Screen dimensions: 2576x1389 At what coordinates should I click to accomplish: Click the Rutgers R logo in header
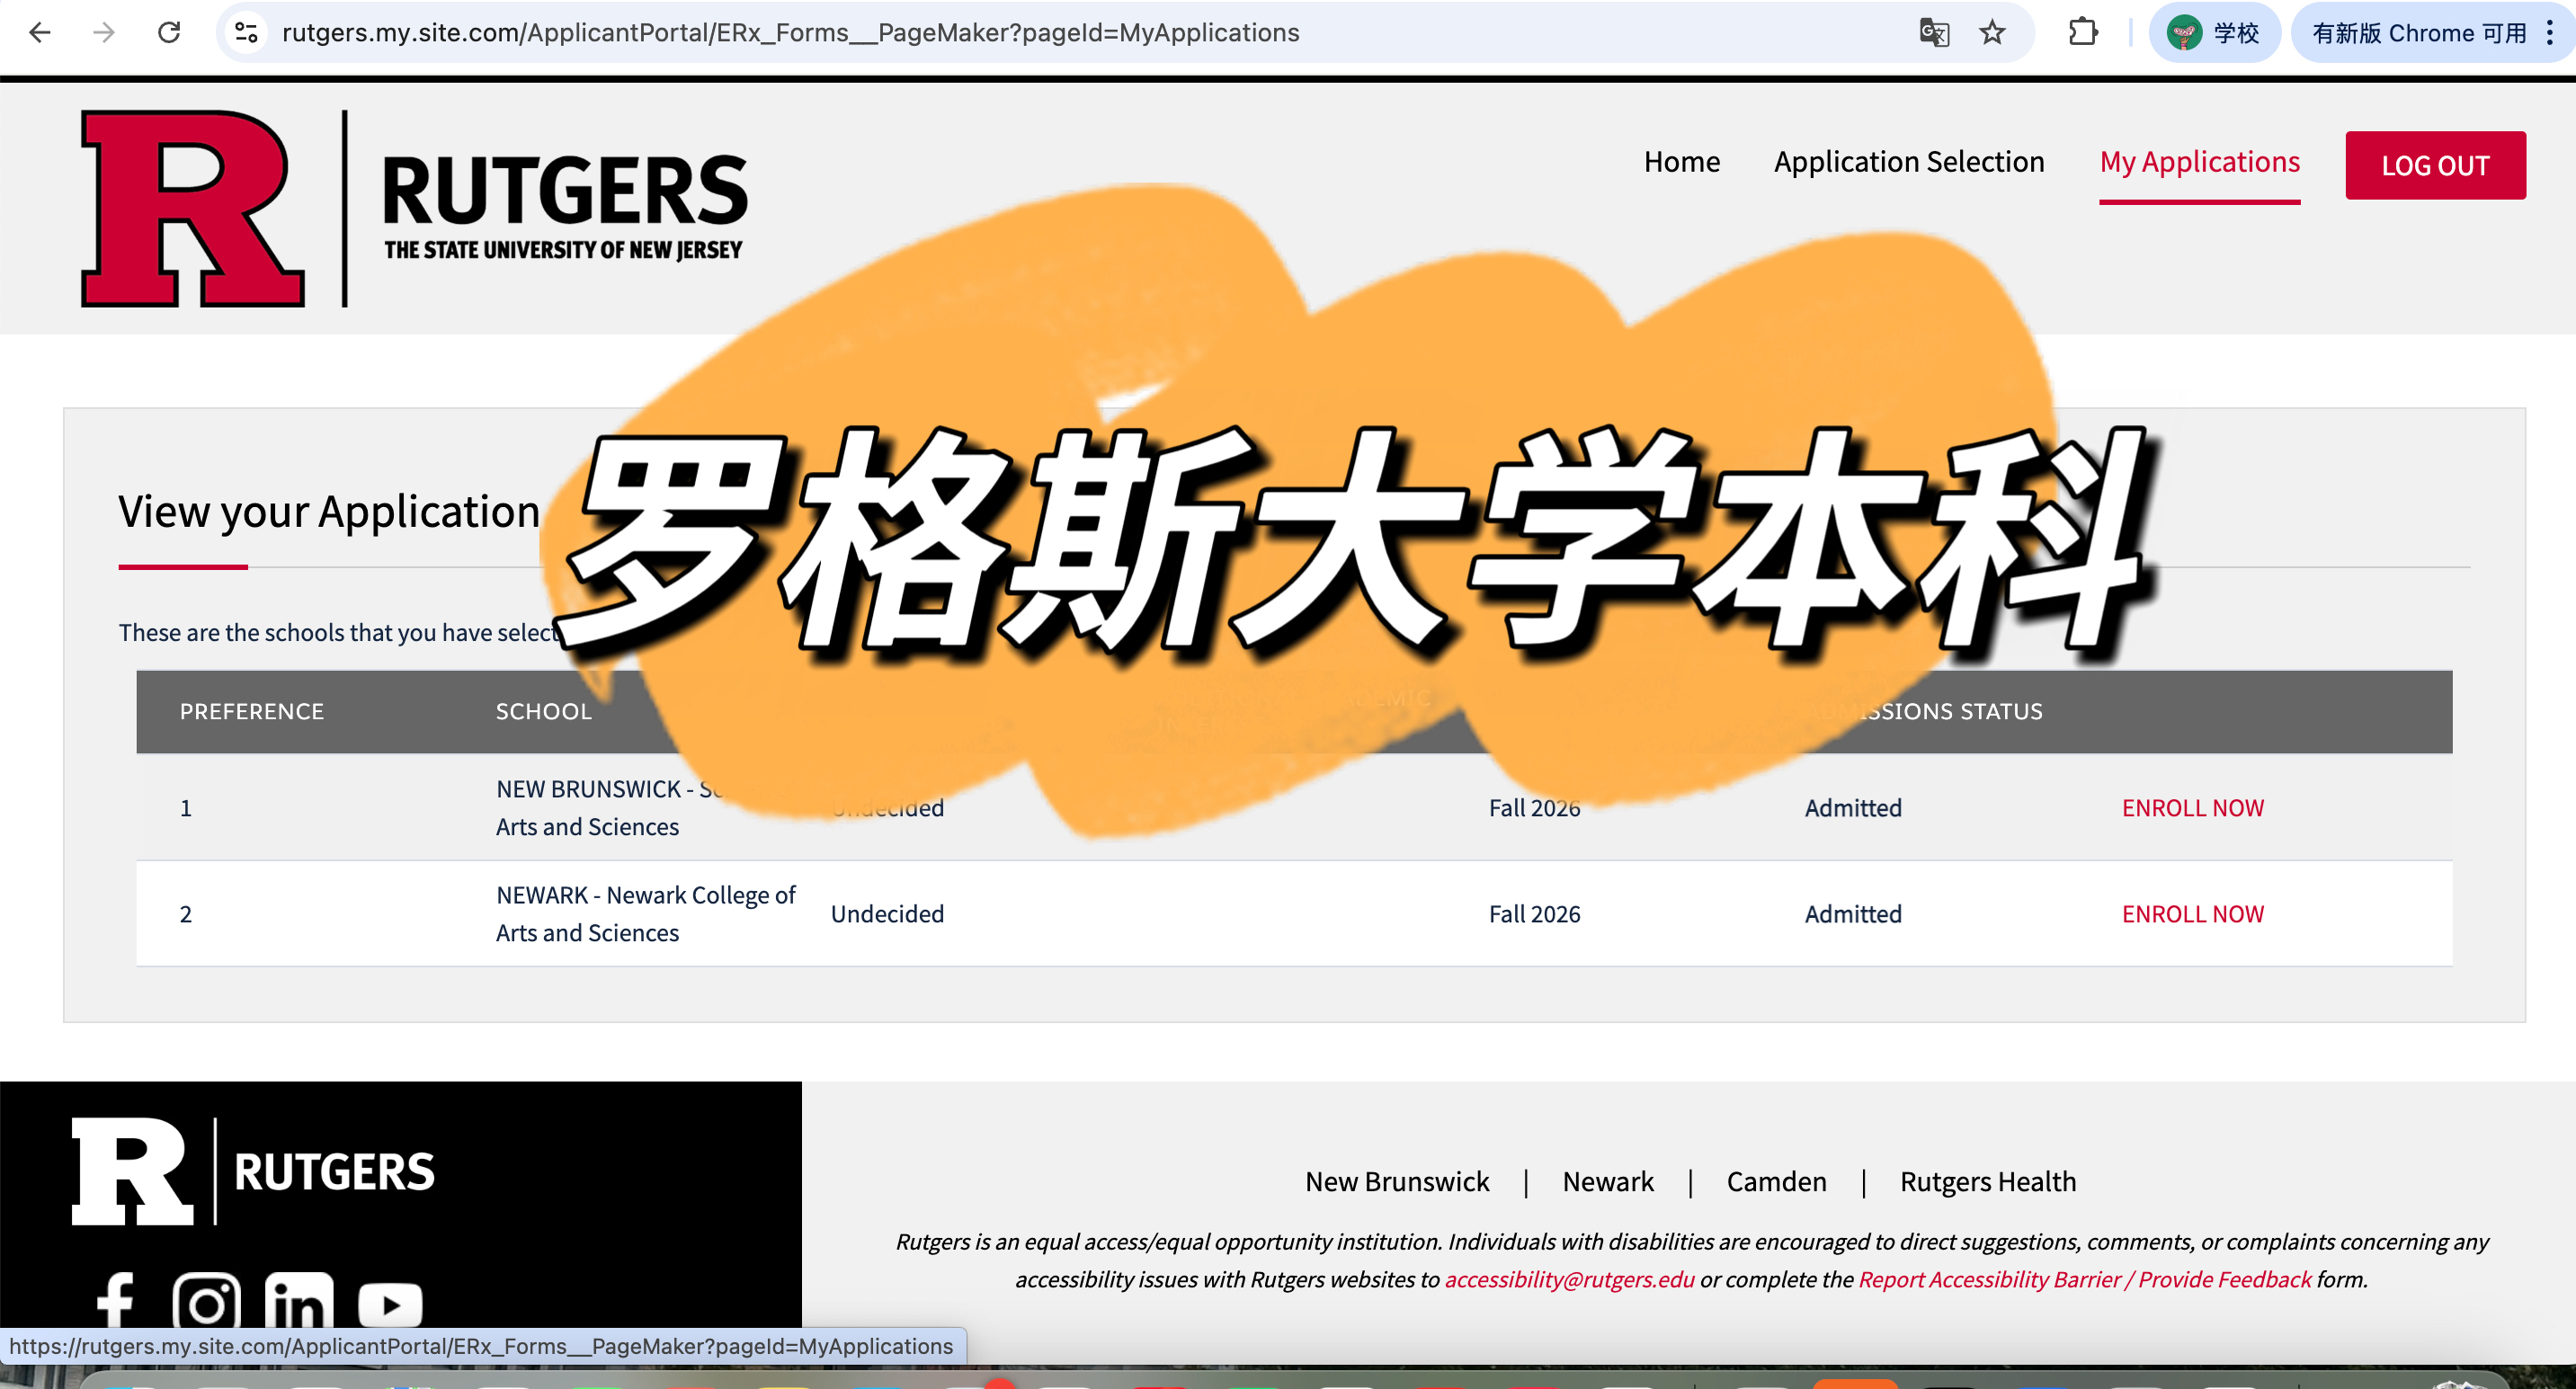(x=192, y=208)
